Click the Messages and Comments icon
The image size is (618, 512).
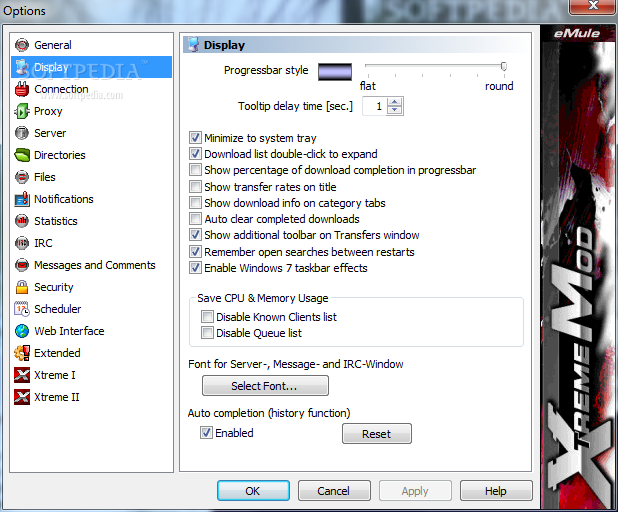pyautogui.click(x=22, y=265)
